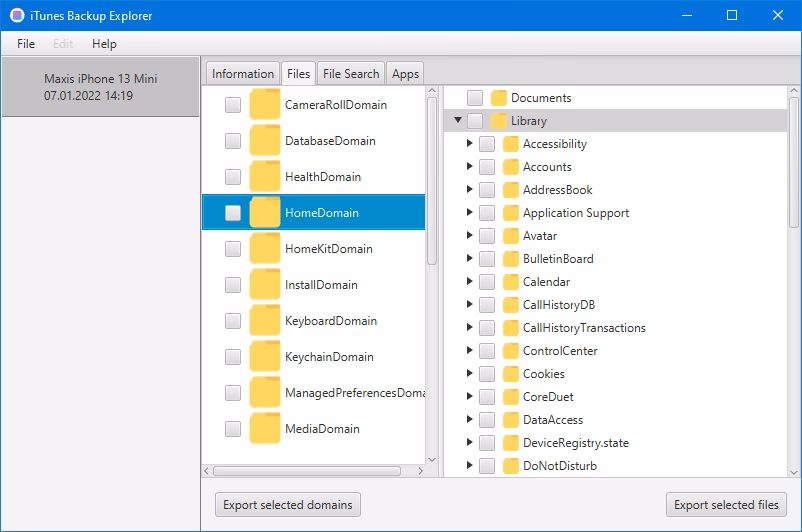Select the Maxis iPhone 13 Mini backup

101,87
